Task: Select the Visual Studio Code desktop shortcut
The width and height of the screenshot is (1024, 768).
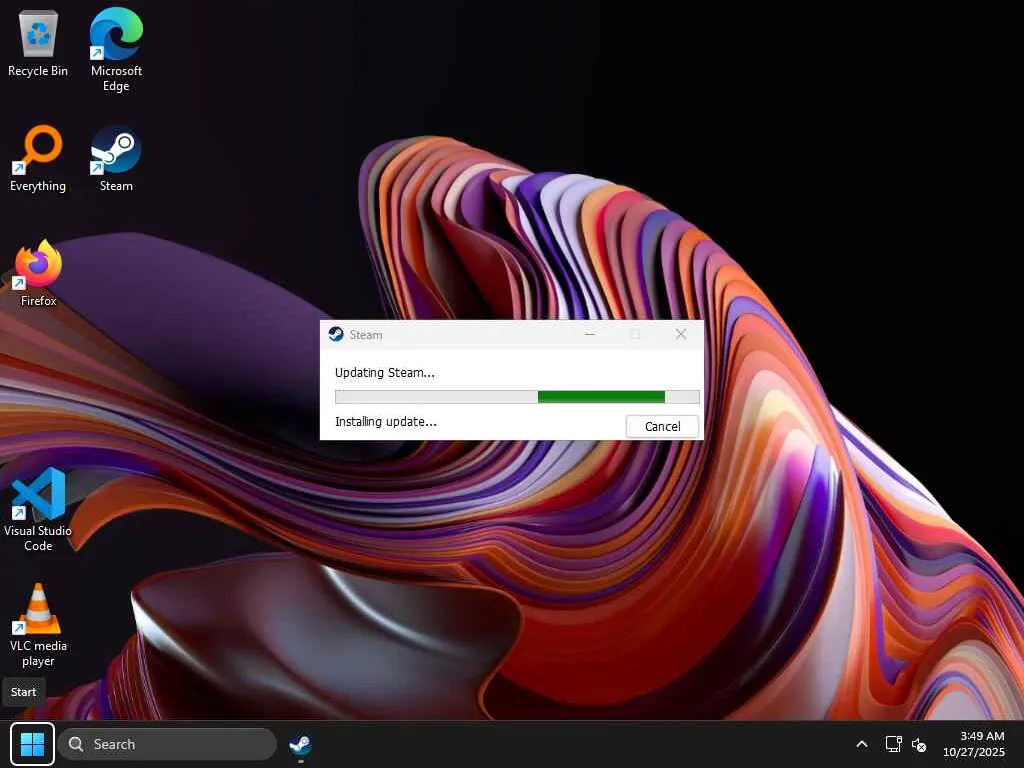Action: (x=38, y=510)
